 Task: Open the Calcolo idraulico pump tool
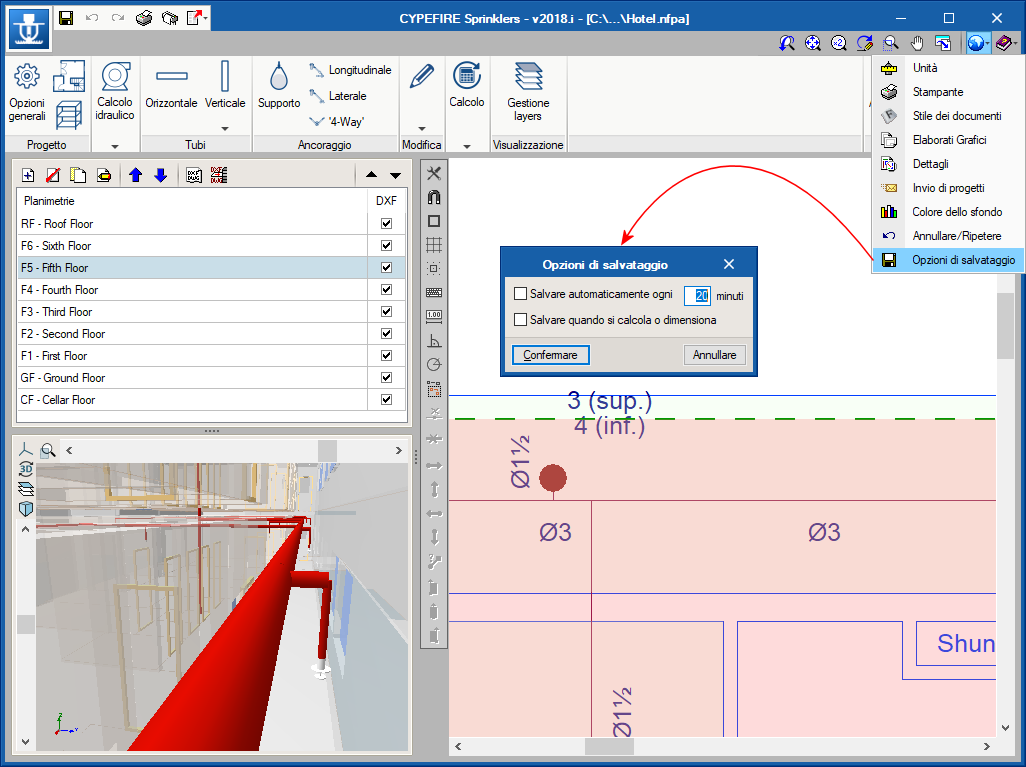point(115,92)
